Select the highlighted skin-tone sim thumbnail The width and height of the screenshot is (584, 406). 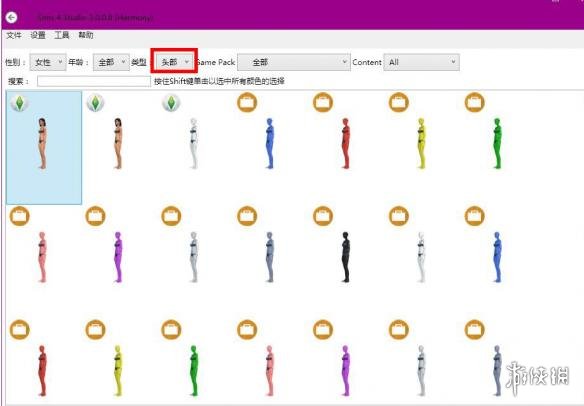[x=44, y=148]
